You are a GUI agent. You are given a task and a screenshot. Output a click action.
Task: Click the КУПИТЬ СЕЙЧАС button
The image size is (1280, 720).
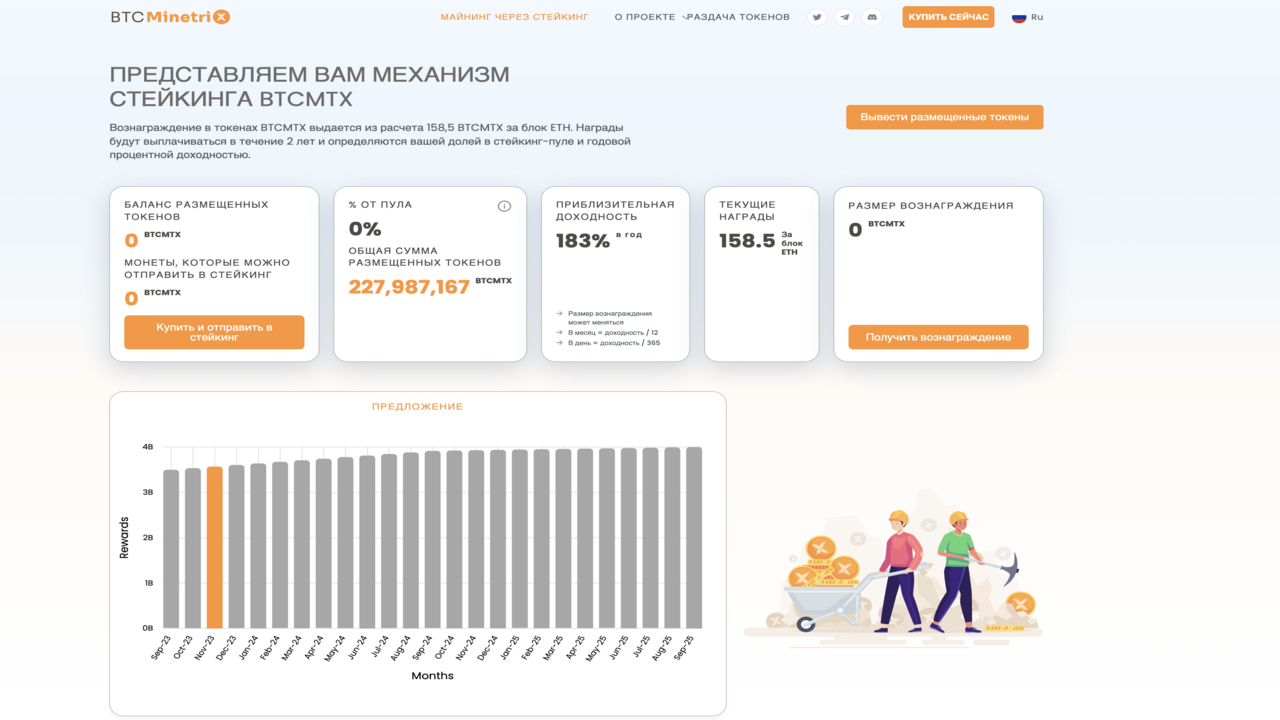[948, 17]
